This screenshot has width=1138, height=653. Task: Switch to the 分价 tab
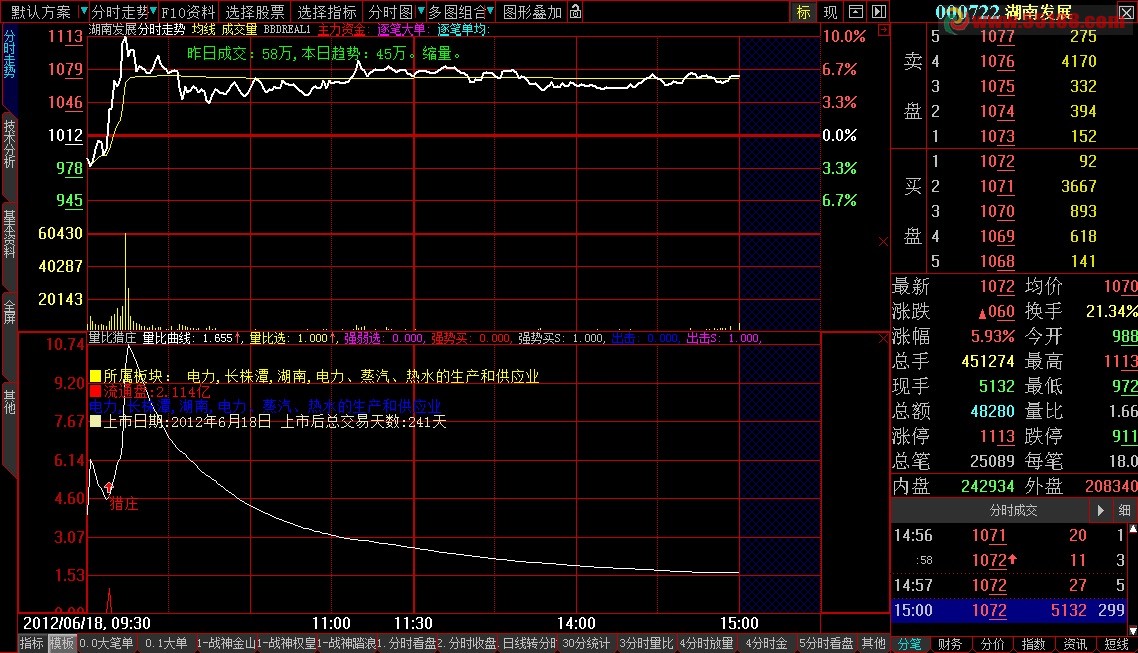[x=992, y=644]
